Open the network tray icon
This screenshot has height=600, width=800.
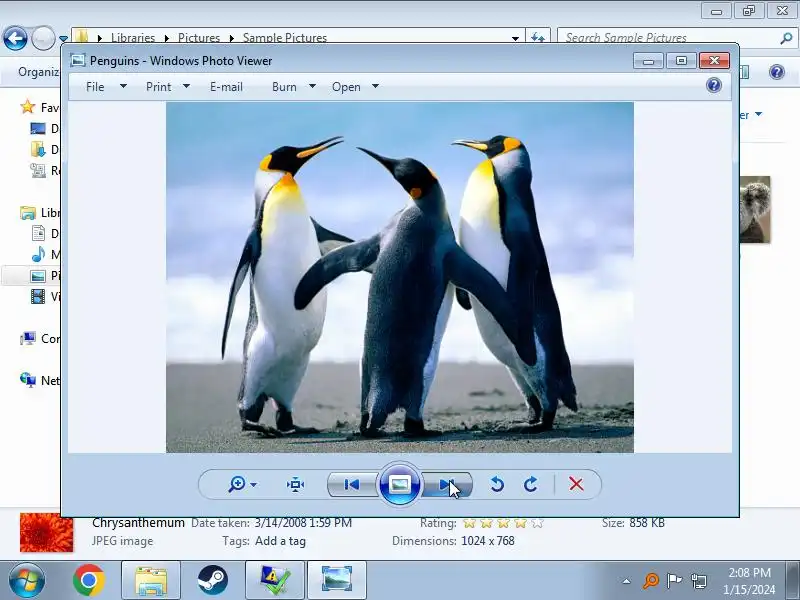click(x=698, y=581)
